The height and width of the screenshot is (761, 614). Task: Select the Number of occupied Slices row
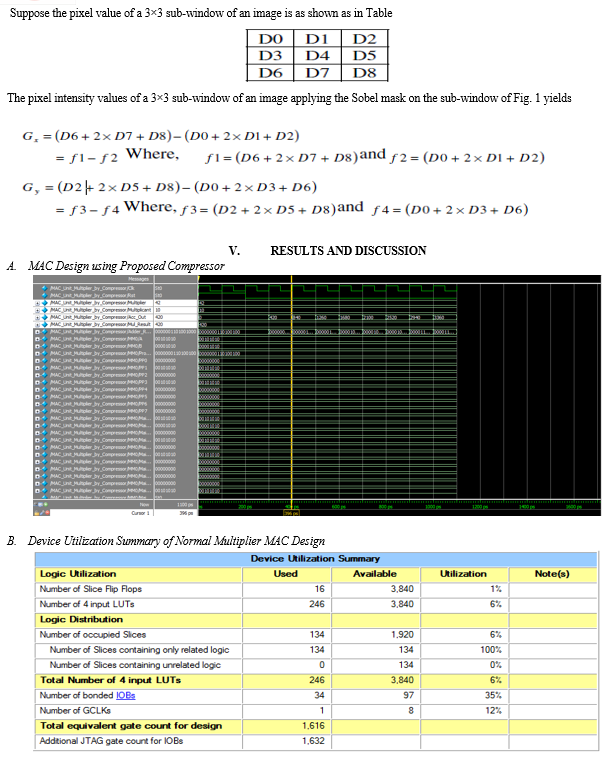[315, 635]
